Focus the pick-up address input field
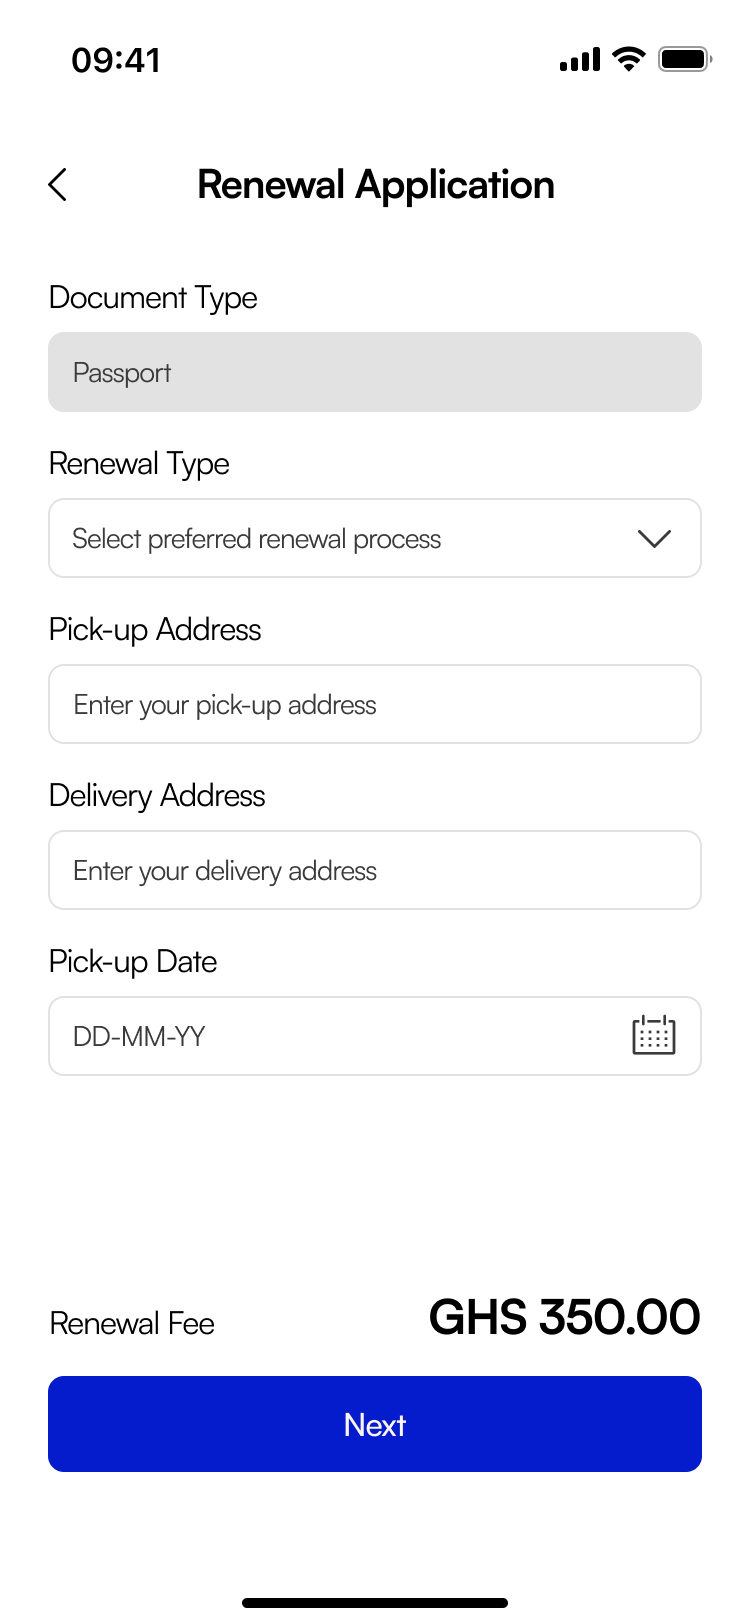 pyautogui.click(x=375, y=705)
